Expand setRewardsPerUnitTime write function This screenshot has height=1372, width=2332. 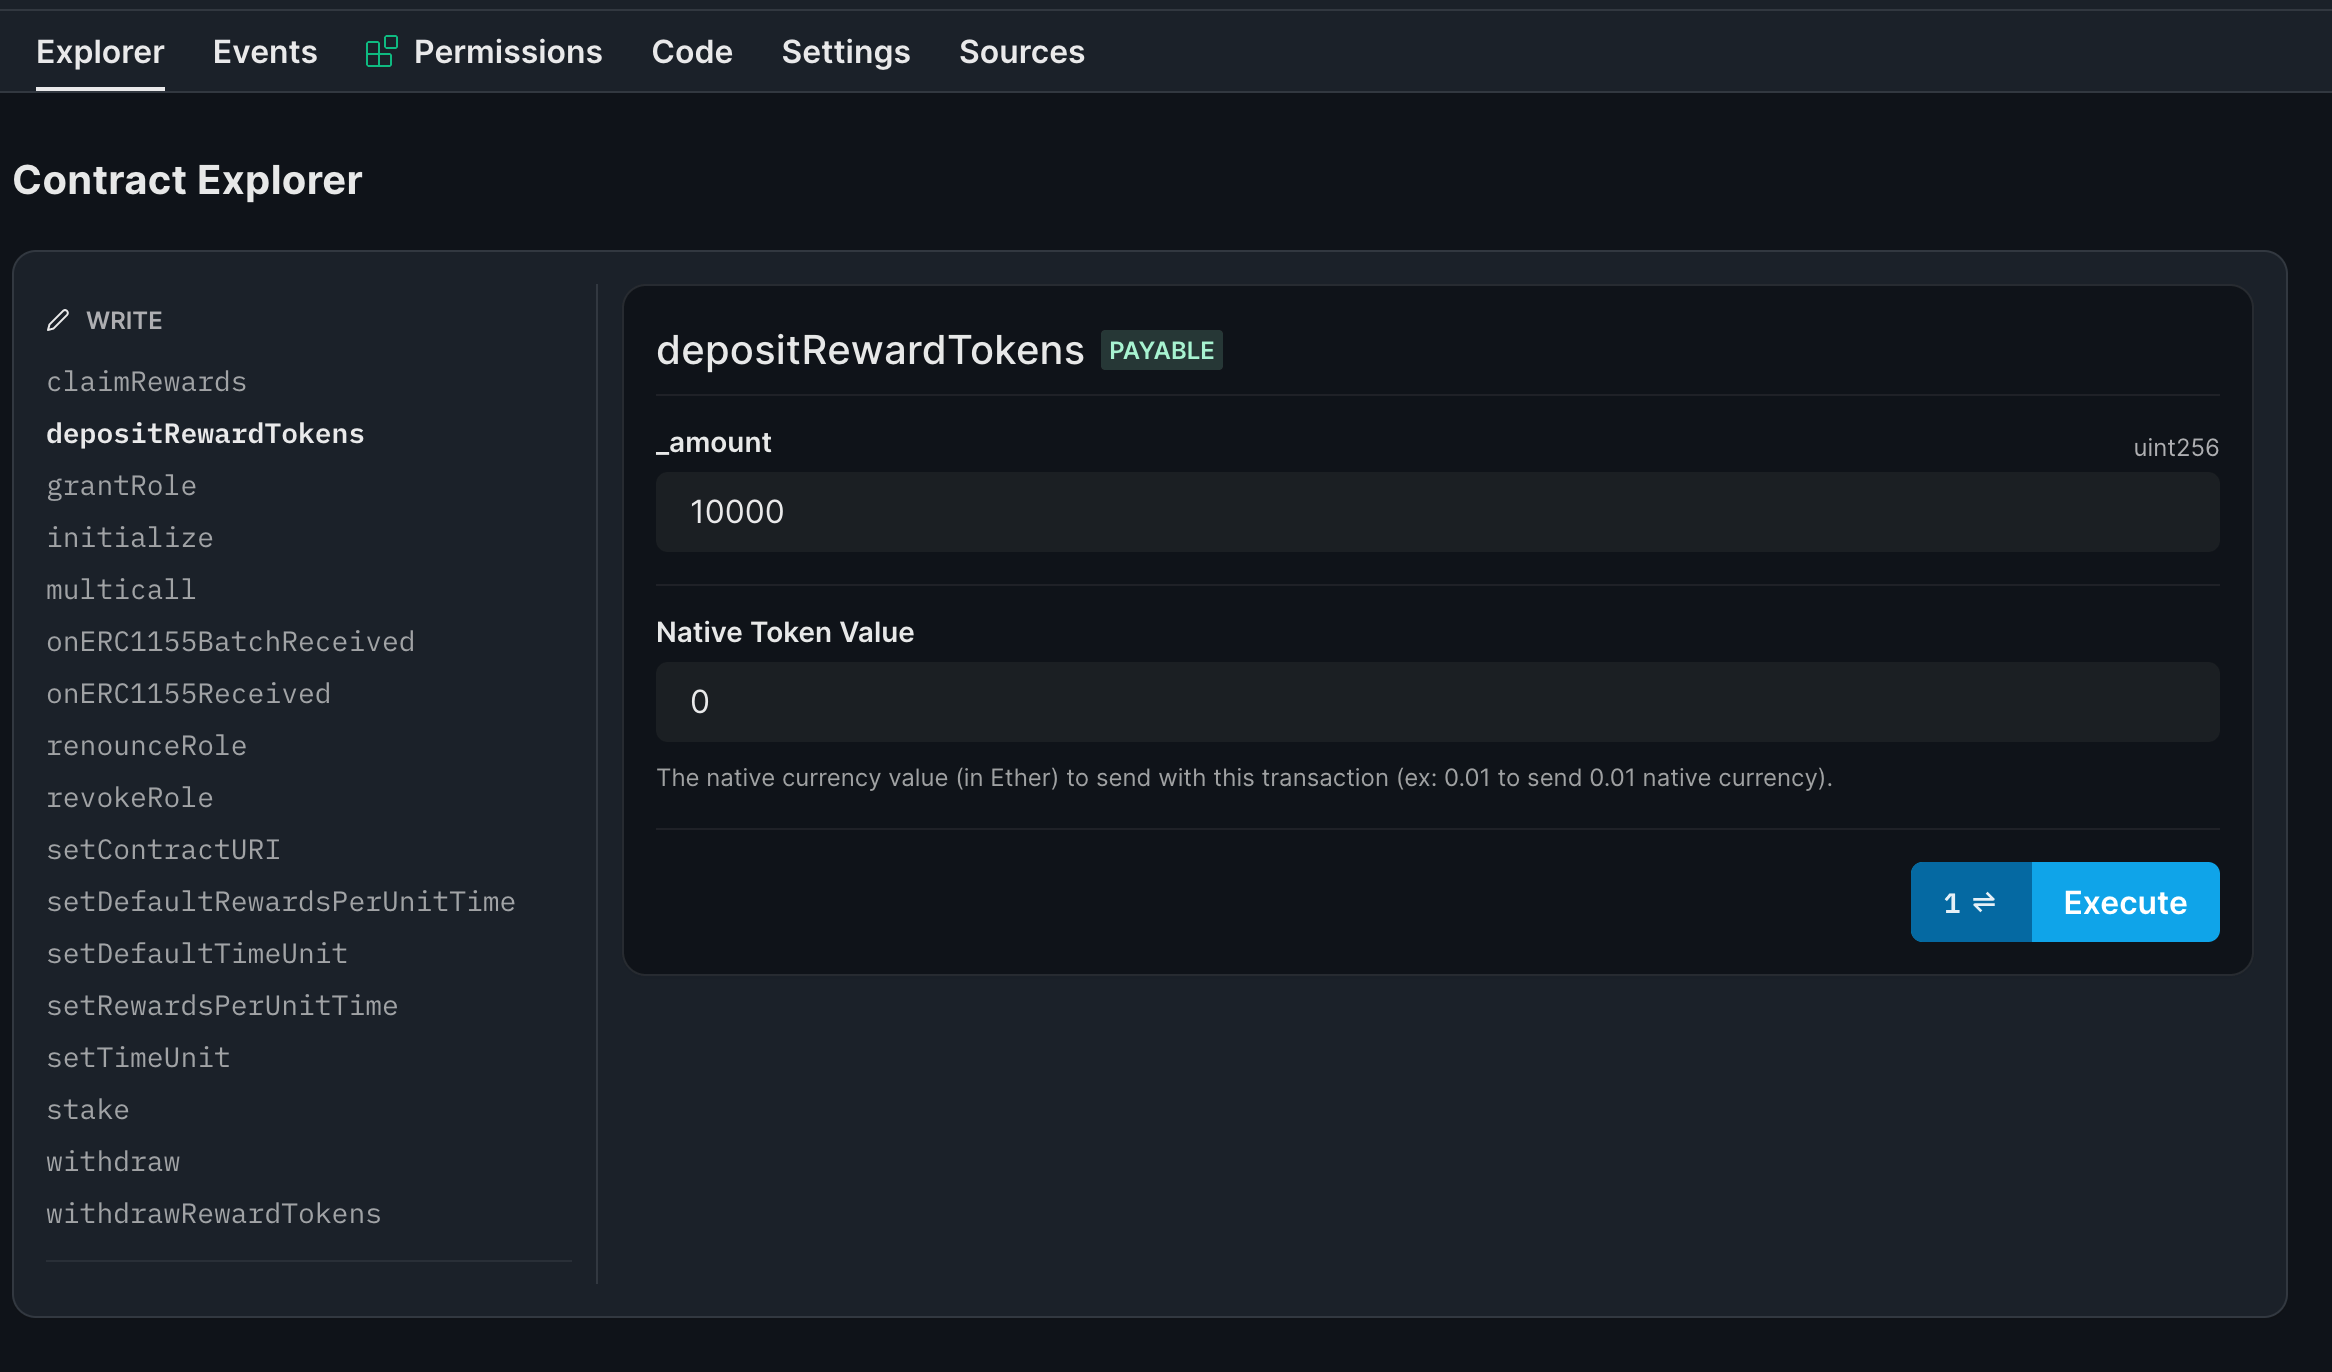coord(224,1004)
